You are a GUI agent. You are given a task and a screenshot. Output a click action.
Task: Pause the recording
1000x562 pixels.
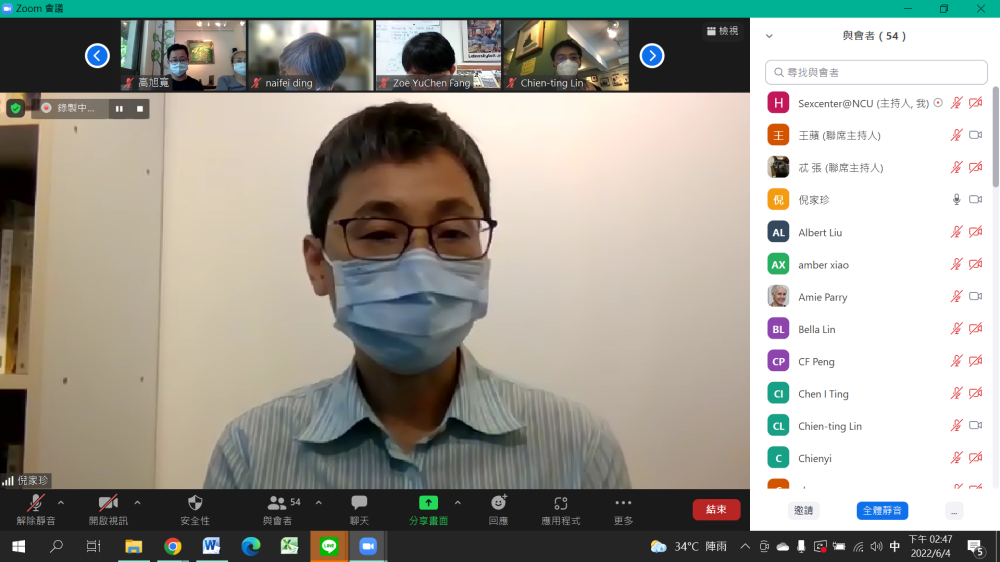pyautogui.click(x=119, y=108)
